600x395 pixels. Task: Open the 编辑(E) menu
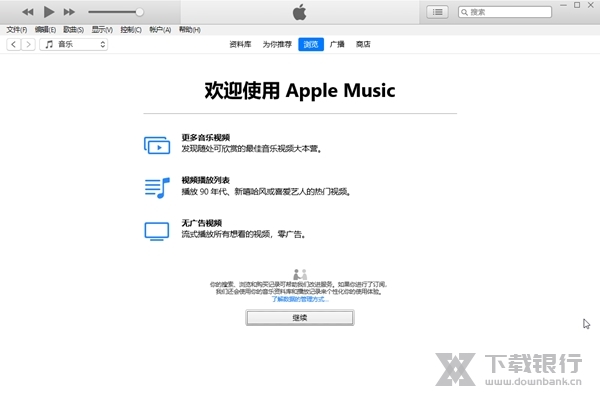click(x=45, y=29)
